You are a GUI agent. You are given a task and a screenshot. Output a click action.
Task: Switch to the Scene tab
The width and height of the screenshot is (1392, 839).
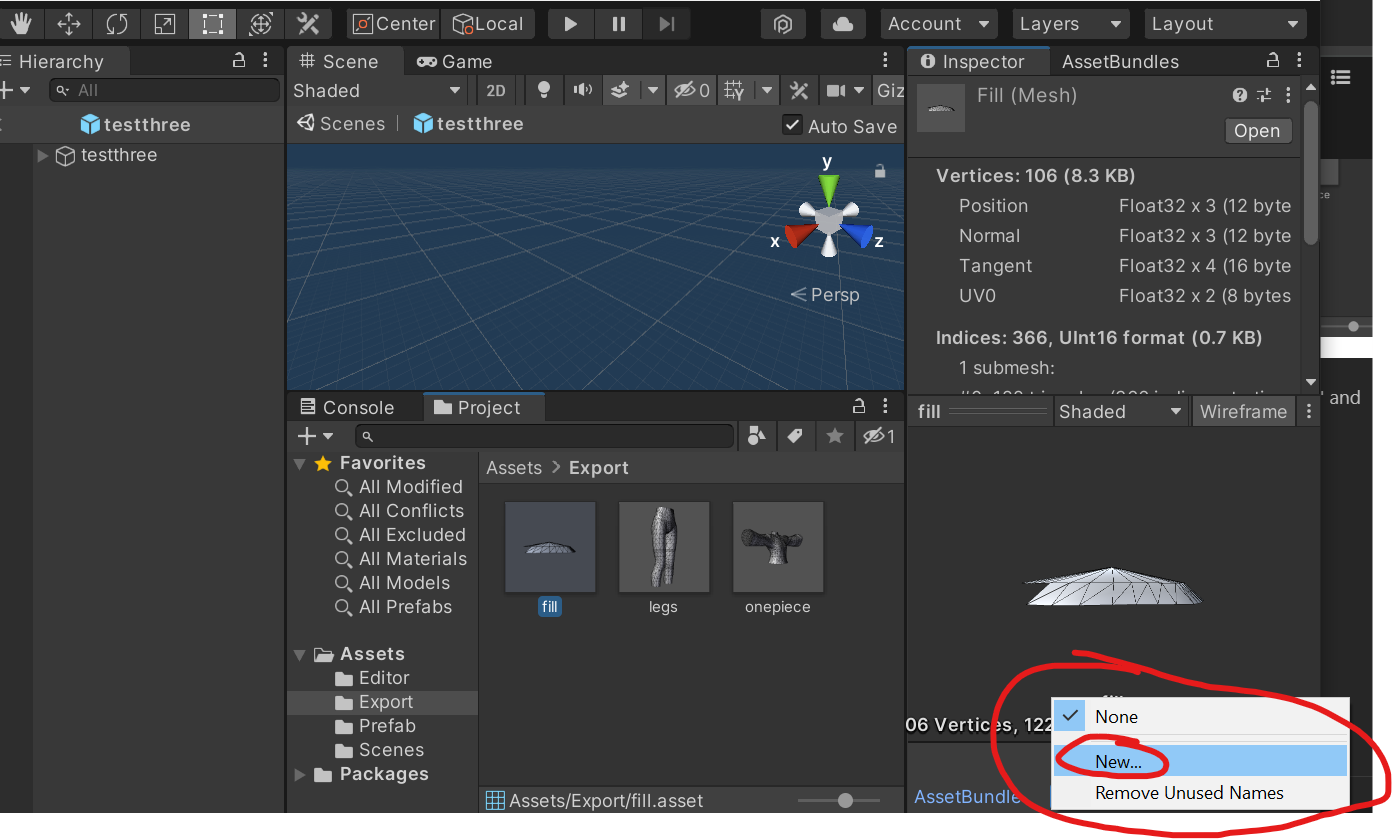338,61
